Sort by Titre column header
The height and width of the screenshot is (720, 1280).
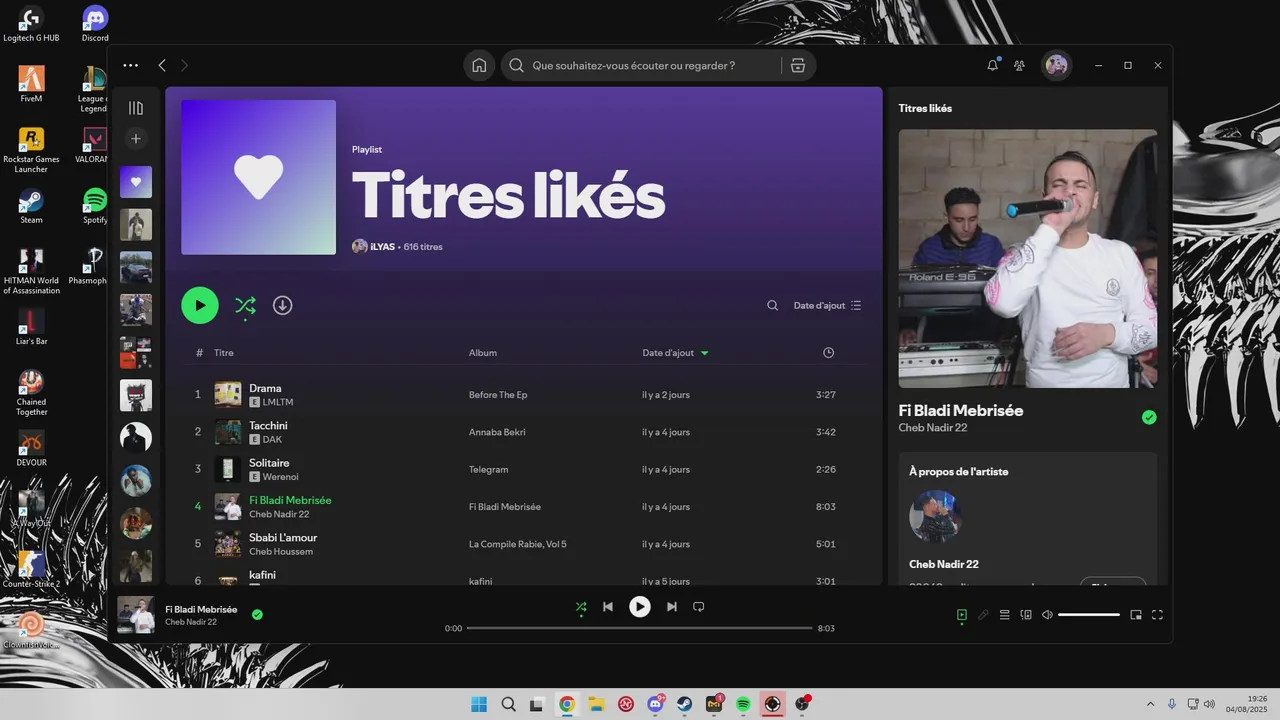(224, 353)
